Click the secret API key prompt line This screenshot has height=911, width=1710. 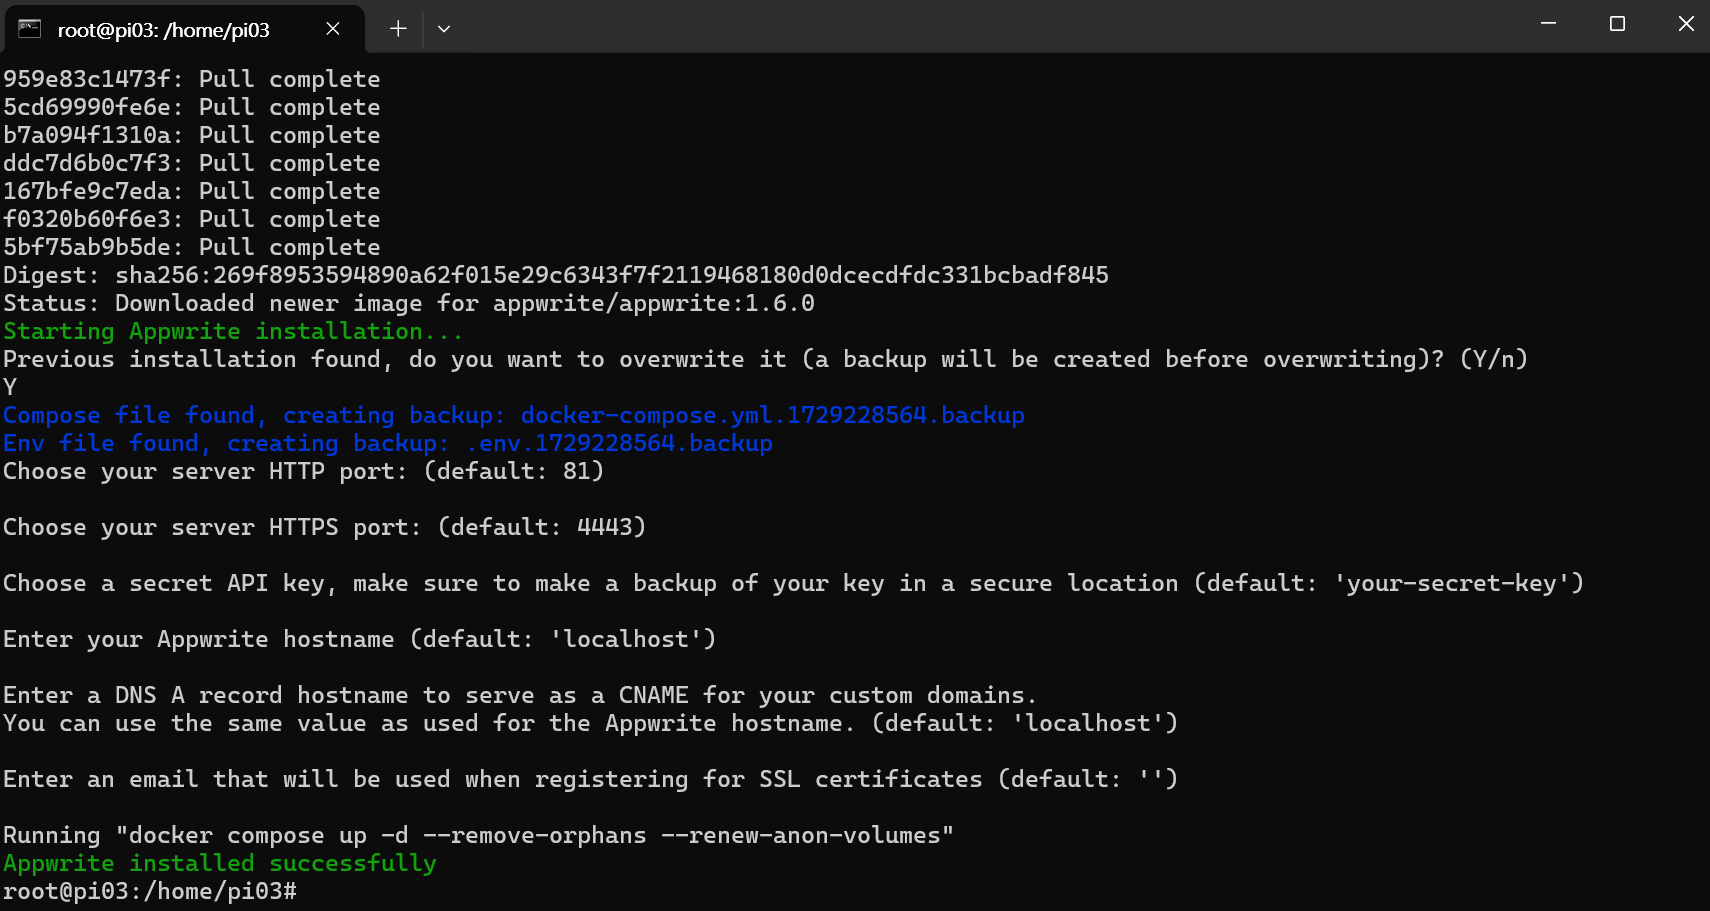click(x=794, y=583)
